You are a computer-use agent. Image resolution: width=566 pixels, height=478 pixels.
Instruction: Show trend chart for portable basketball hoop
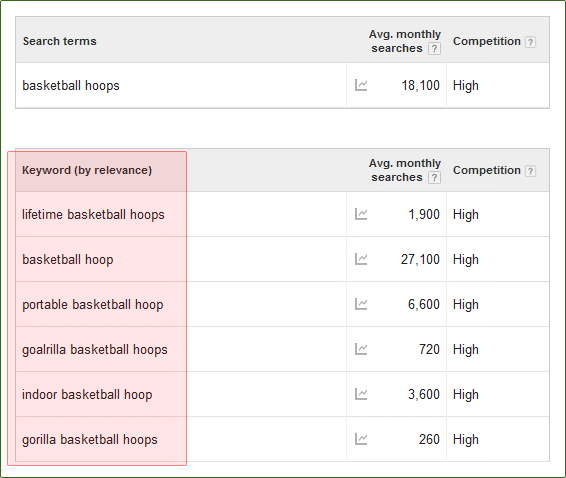361,304
